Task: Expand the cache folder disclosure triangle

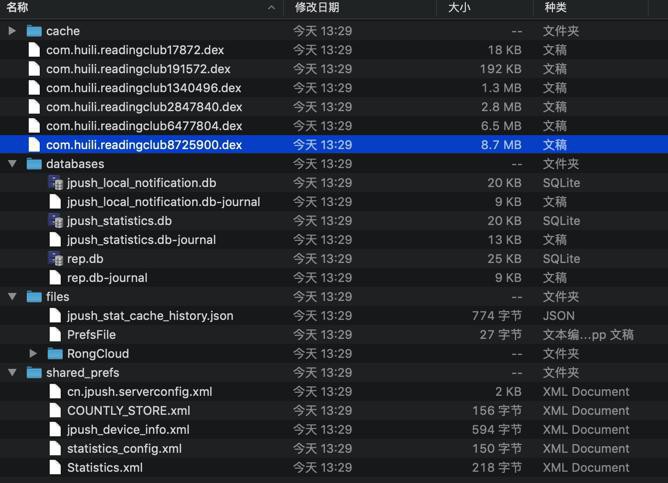Action: tap(12, 31)
